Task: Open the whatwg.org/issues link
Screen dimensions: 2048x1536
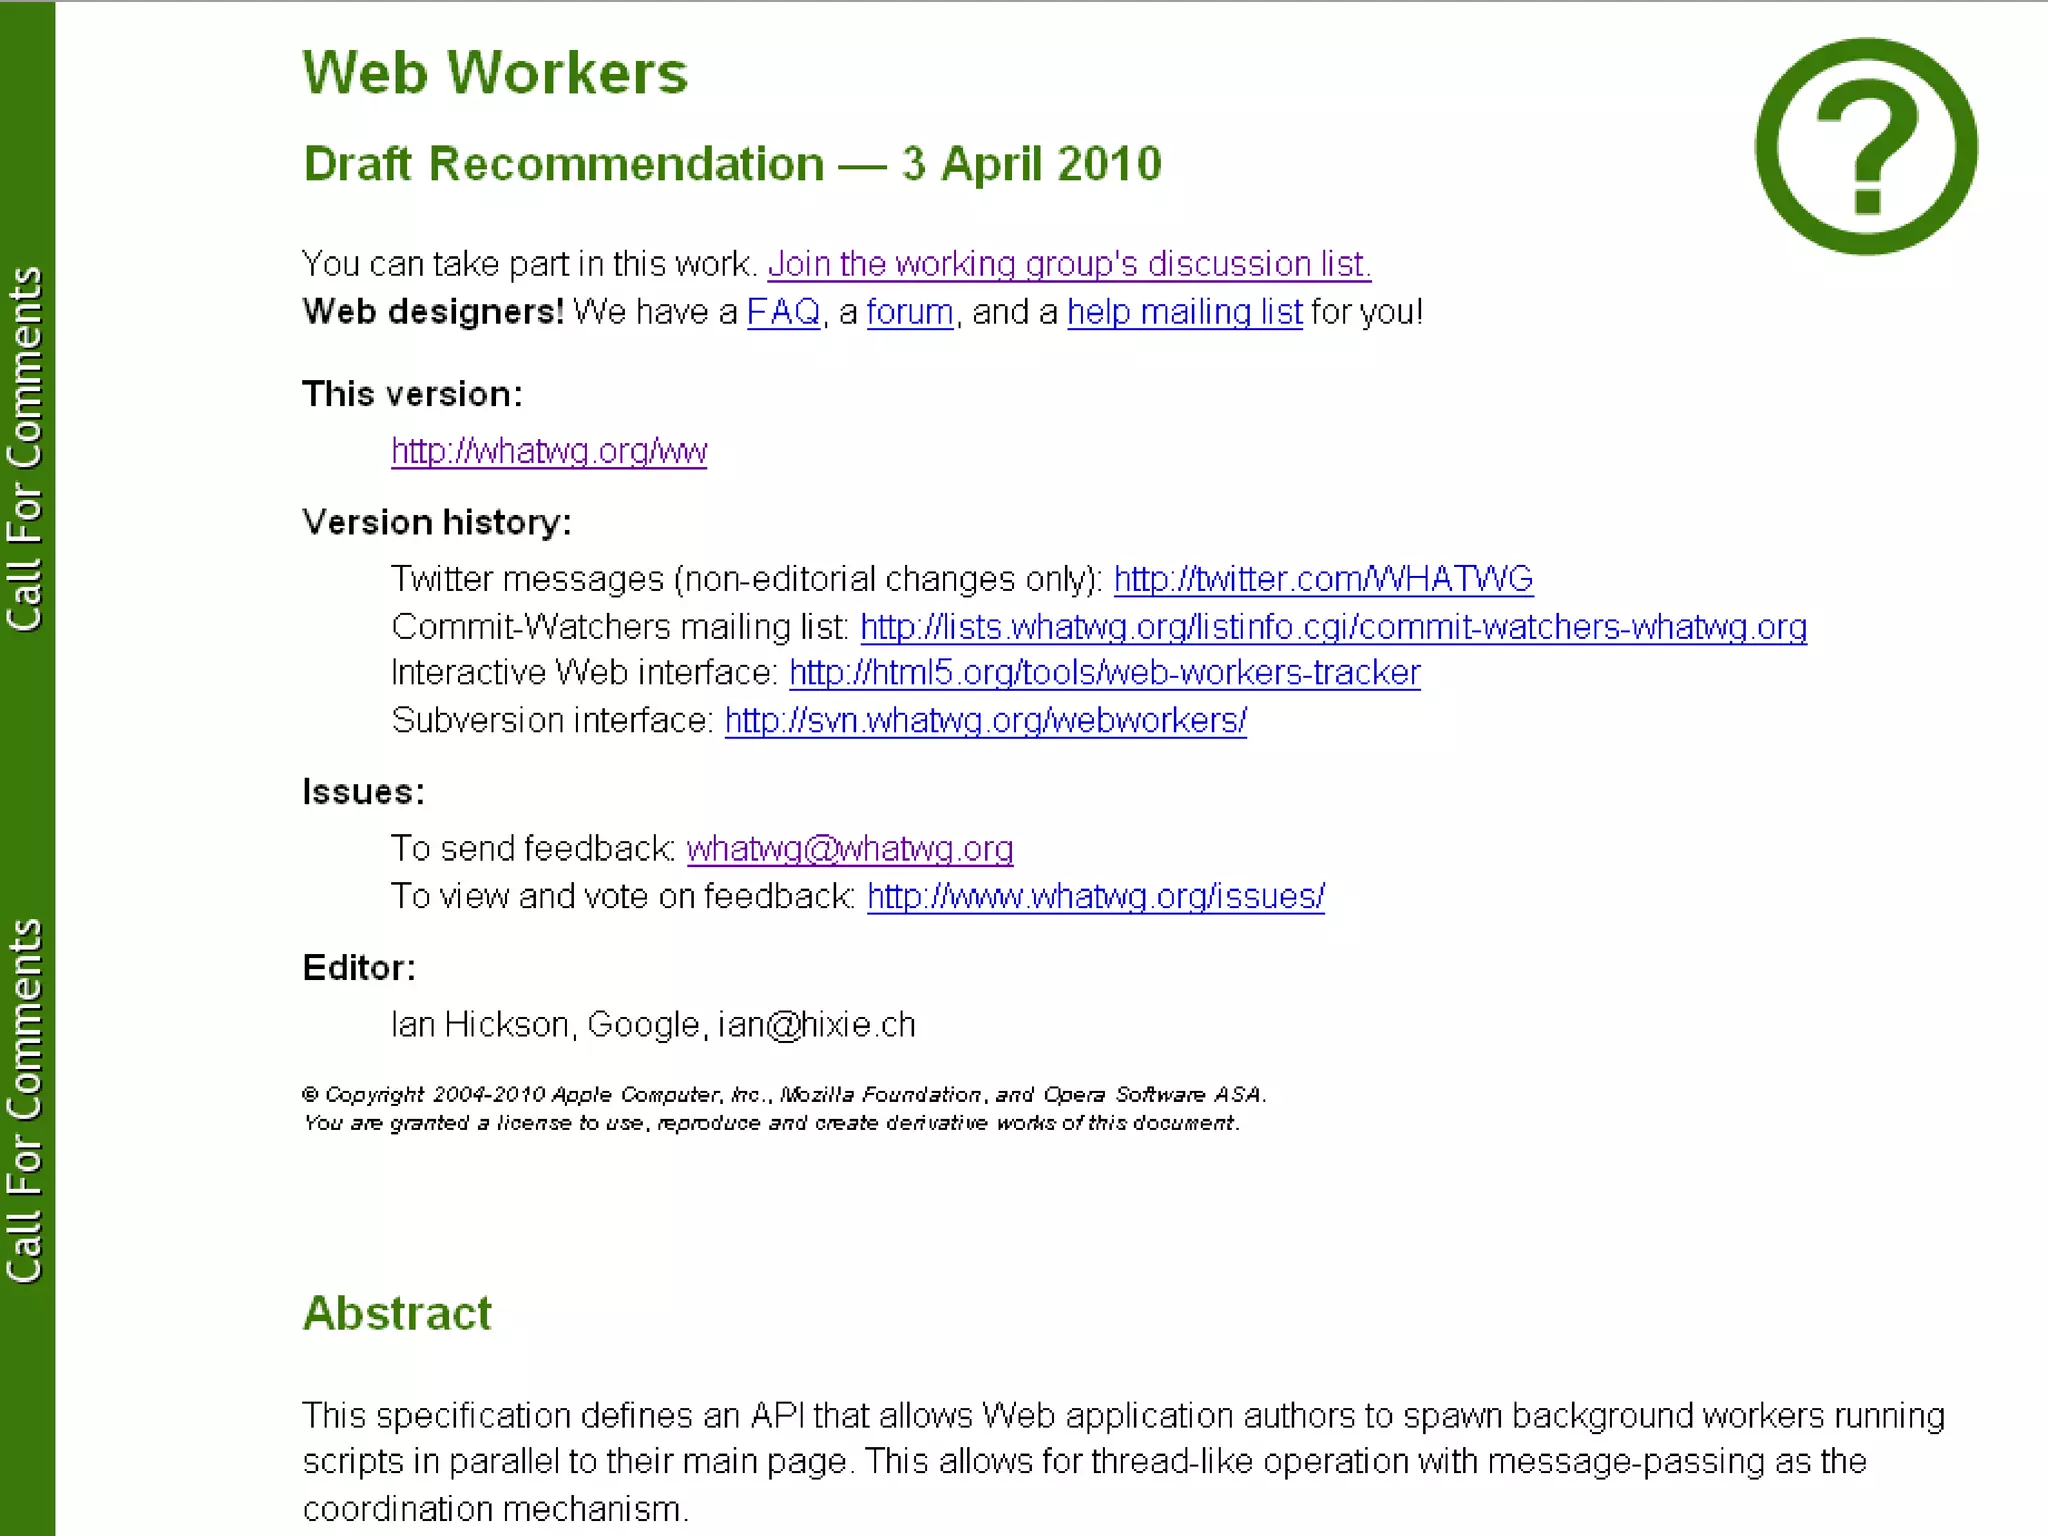Action: pyautogui.click(x=1095, y=897)
